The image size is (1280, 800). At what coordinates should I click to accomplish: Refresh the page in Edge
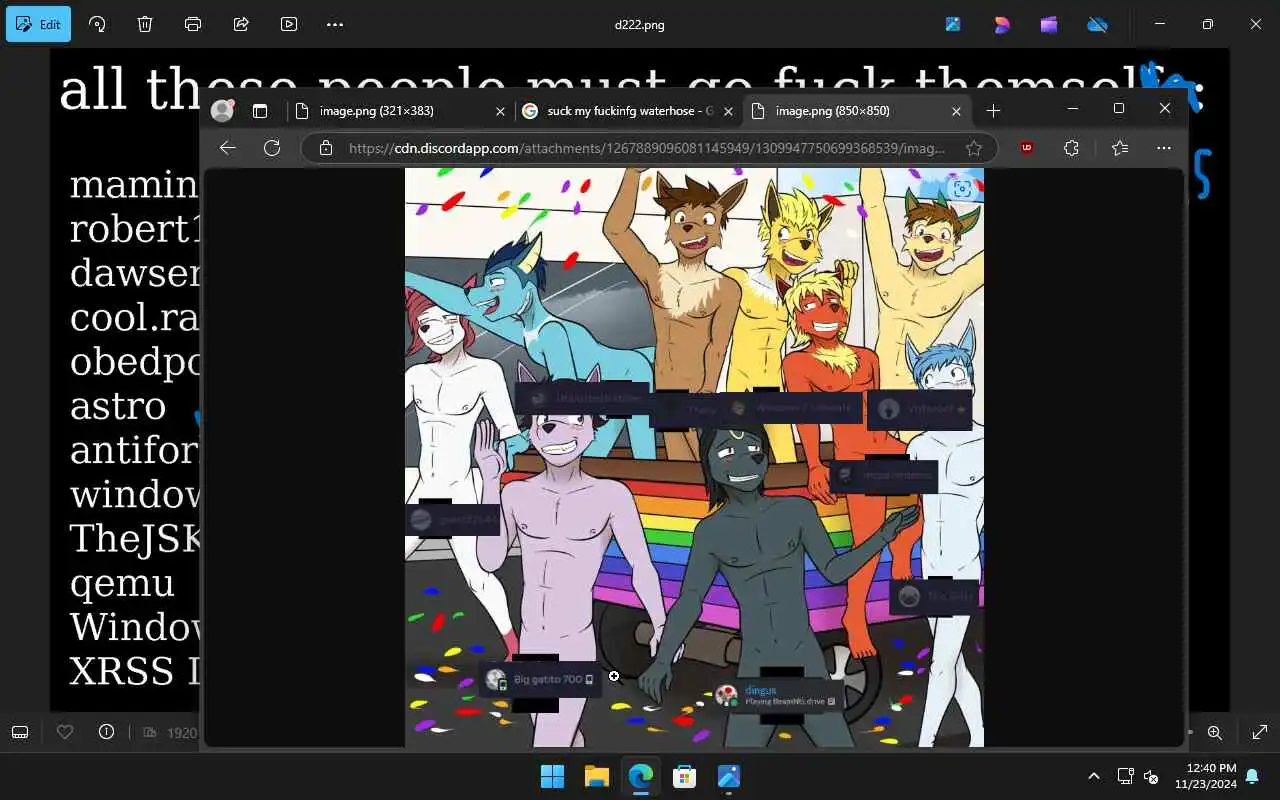[271, 148]
